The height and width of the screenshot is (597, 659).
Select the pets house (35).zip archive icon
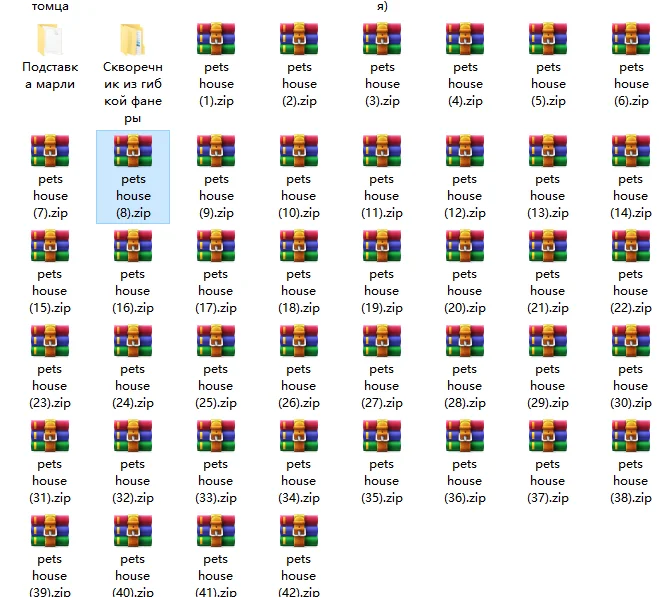click(382, 436)
